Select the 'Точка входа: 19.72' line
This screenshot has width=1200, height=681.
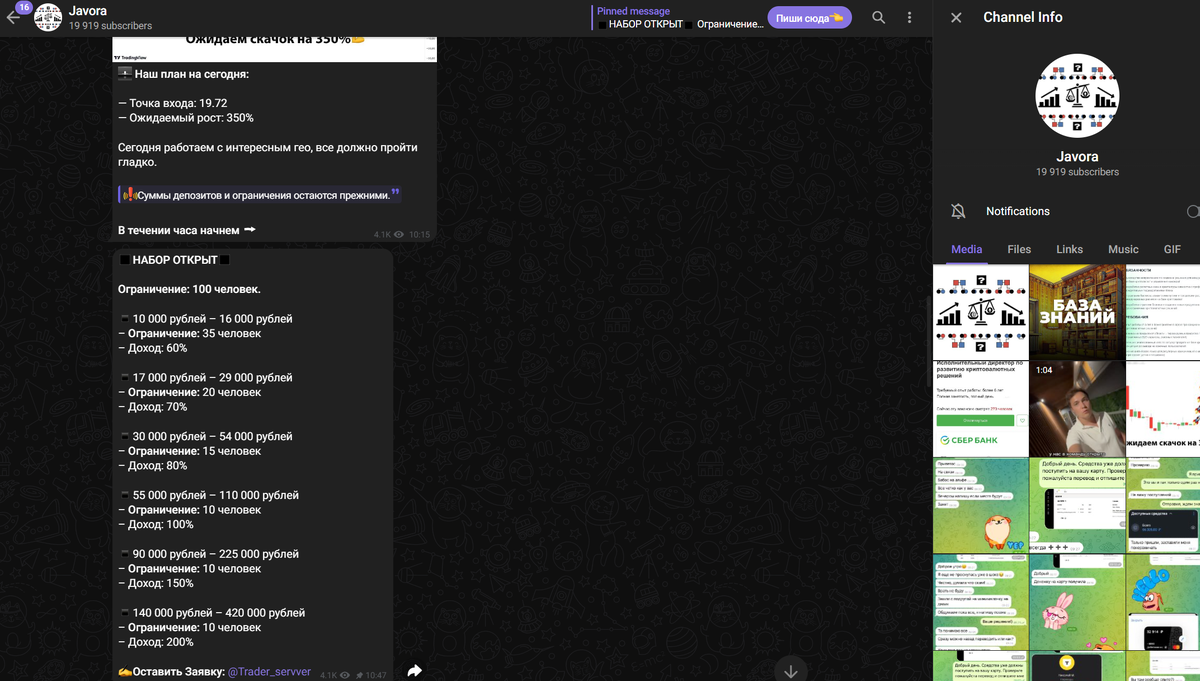pyautogui.click(x=173, y=103)
